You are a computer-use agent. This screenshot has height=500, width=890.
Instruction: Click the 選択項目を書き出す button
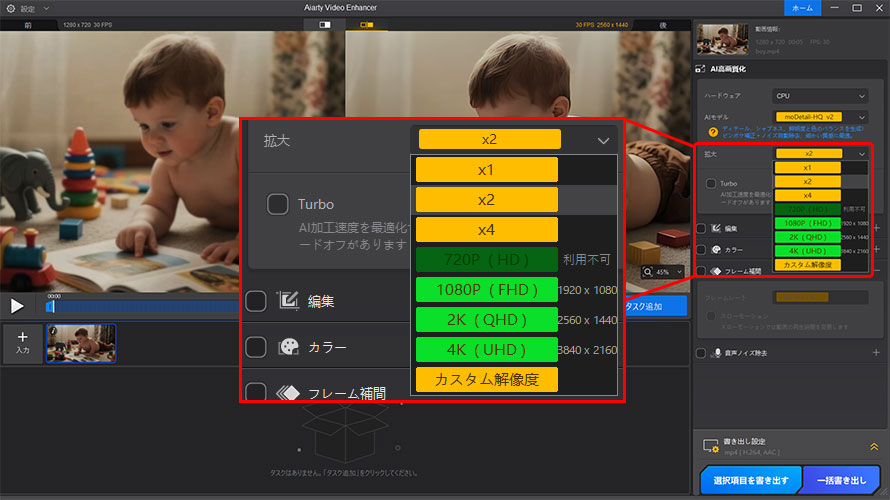pos(749,481)
